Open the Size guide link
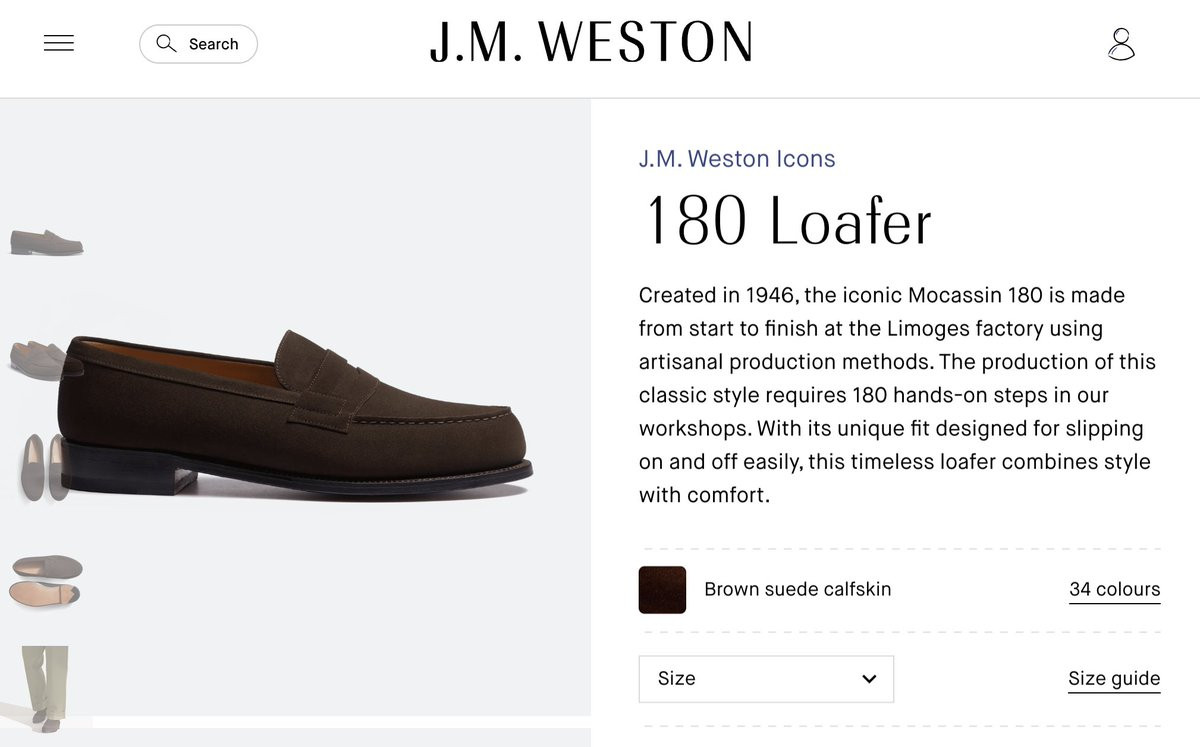Screen dimensions: 1200x747 [1114, 679]
